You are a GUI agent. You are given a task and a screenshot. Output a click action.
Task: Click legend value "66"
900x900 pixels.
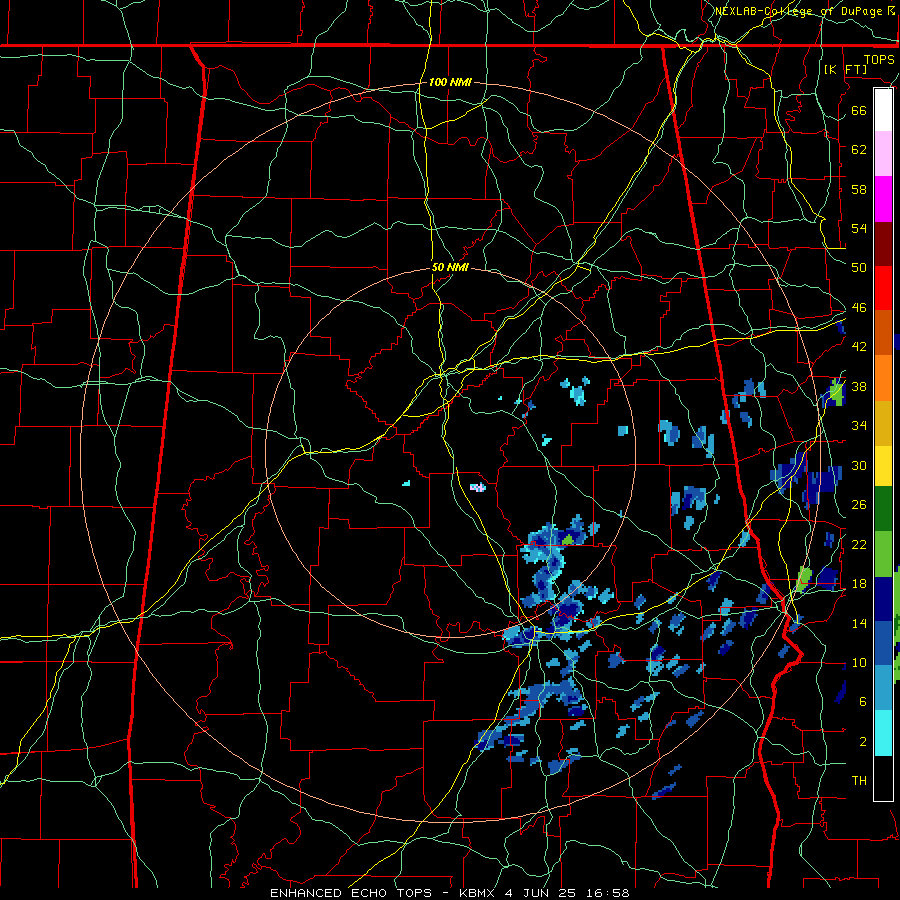coord(859,110)
